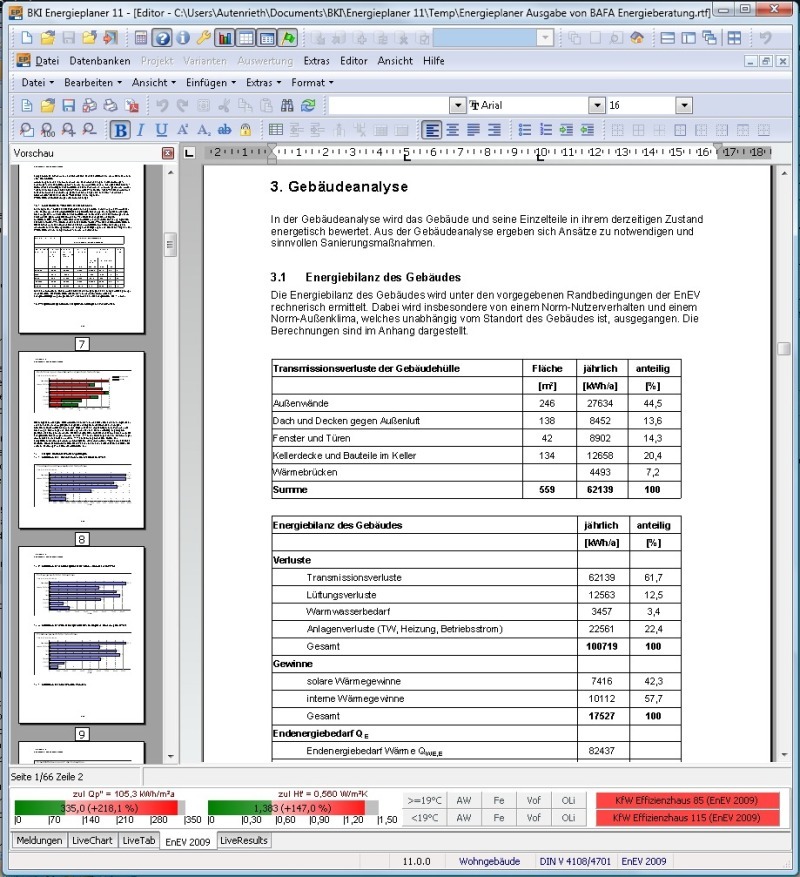The height and width of the screenshot is (877, 800).
Task: Insert a table using the table icon
Action: (276, 130)
